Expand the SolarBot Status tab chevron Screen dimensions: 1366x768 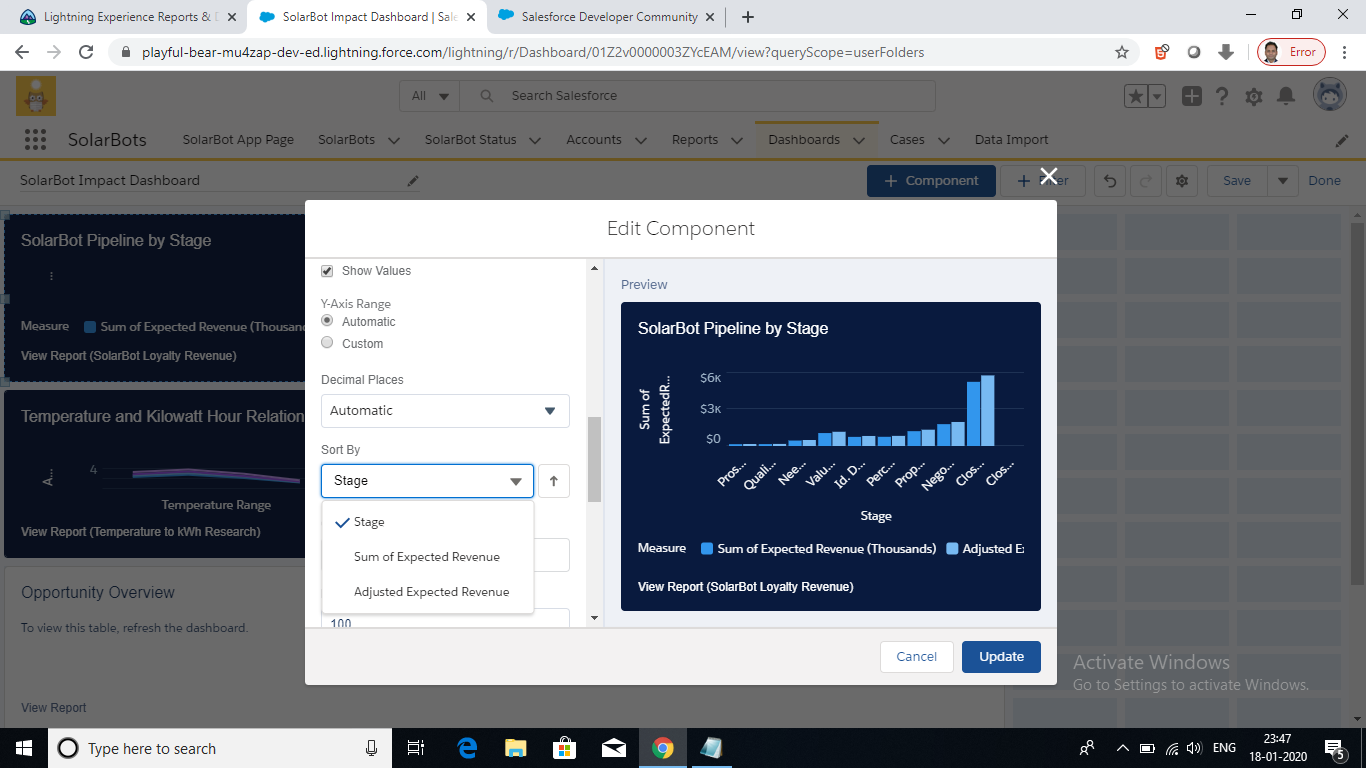coord(535,140)
